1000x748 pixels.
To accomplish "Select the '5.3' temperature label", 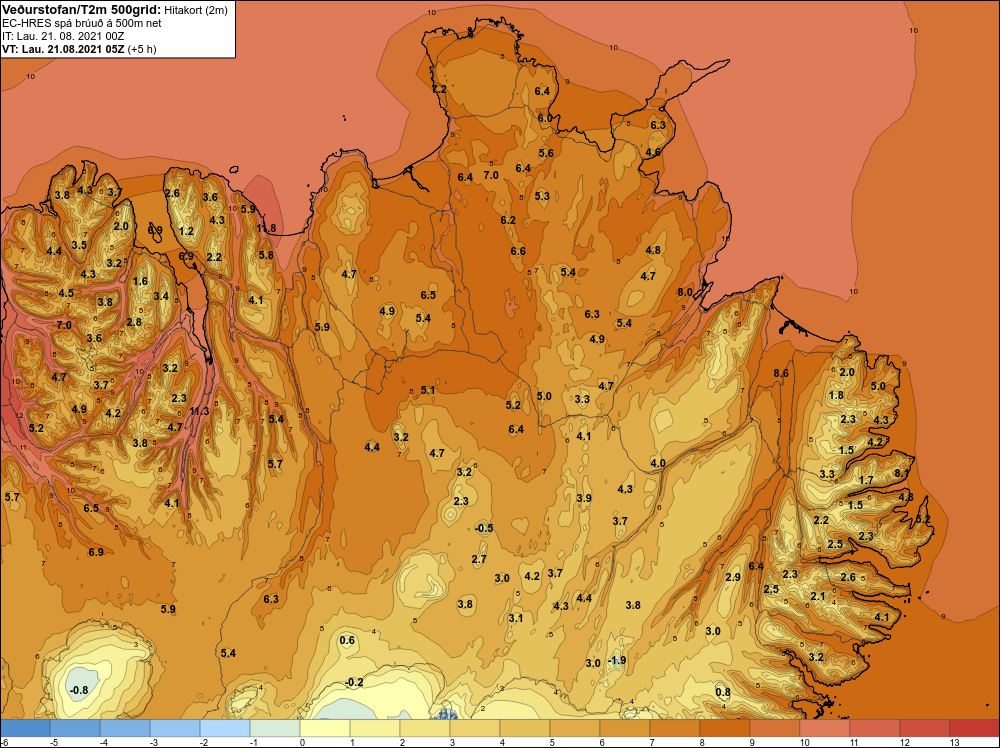I will coord(542,195).
